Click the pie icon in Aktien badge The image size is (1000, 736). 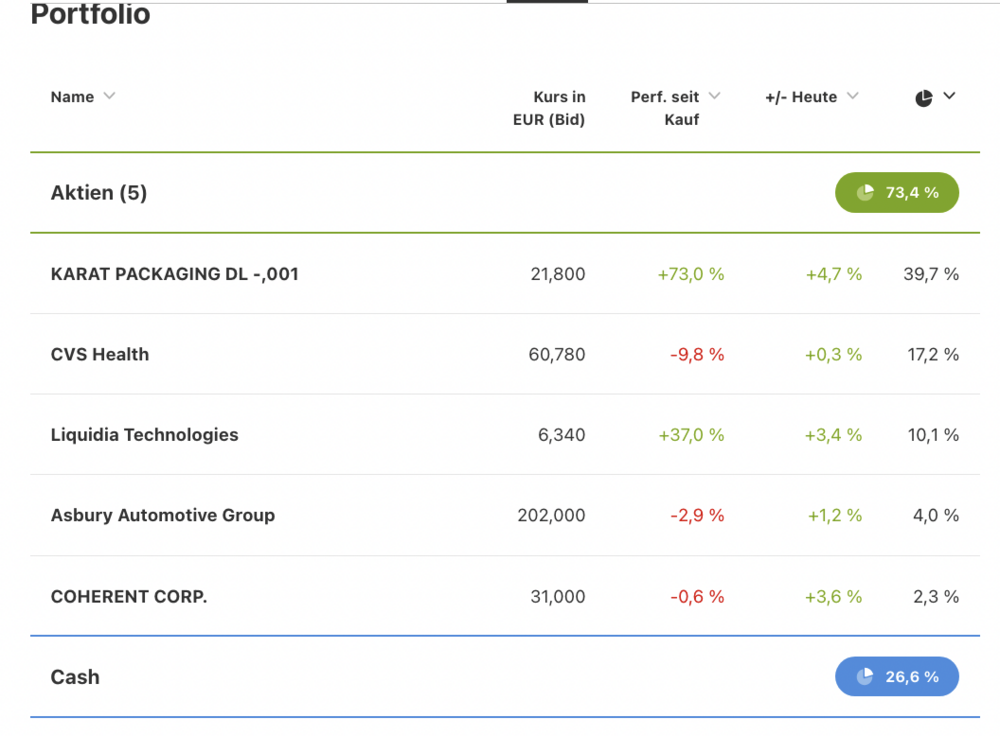[x=865, y=192]
